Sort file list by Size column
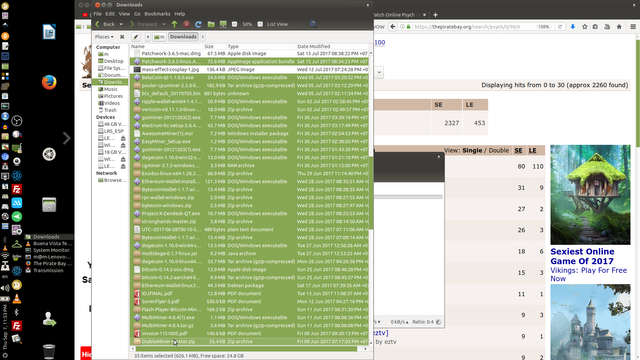This screenshot has height=360, width=640. [x=215, y=47]
